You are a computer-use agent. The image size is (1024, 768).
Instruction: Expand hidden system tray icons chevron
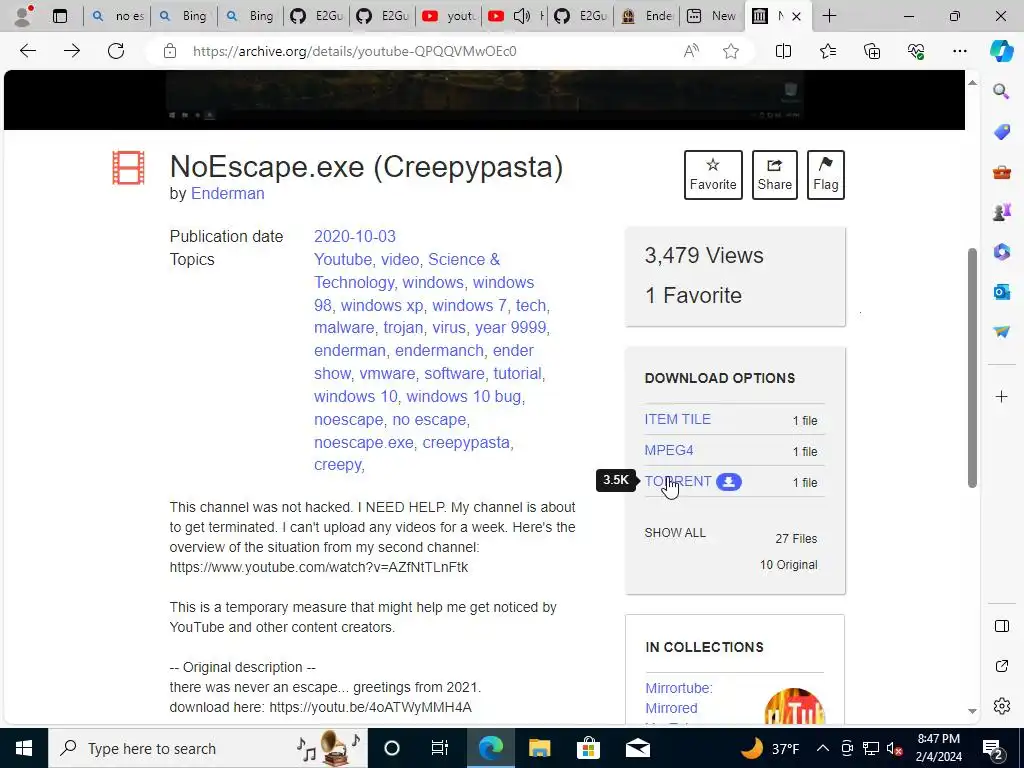[823, 748]
